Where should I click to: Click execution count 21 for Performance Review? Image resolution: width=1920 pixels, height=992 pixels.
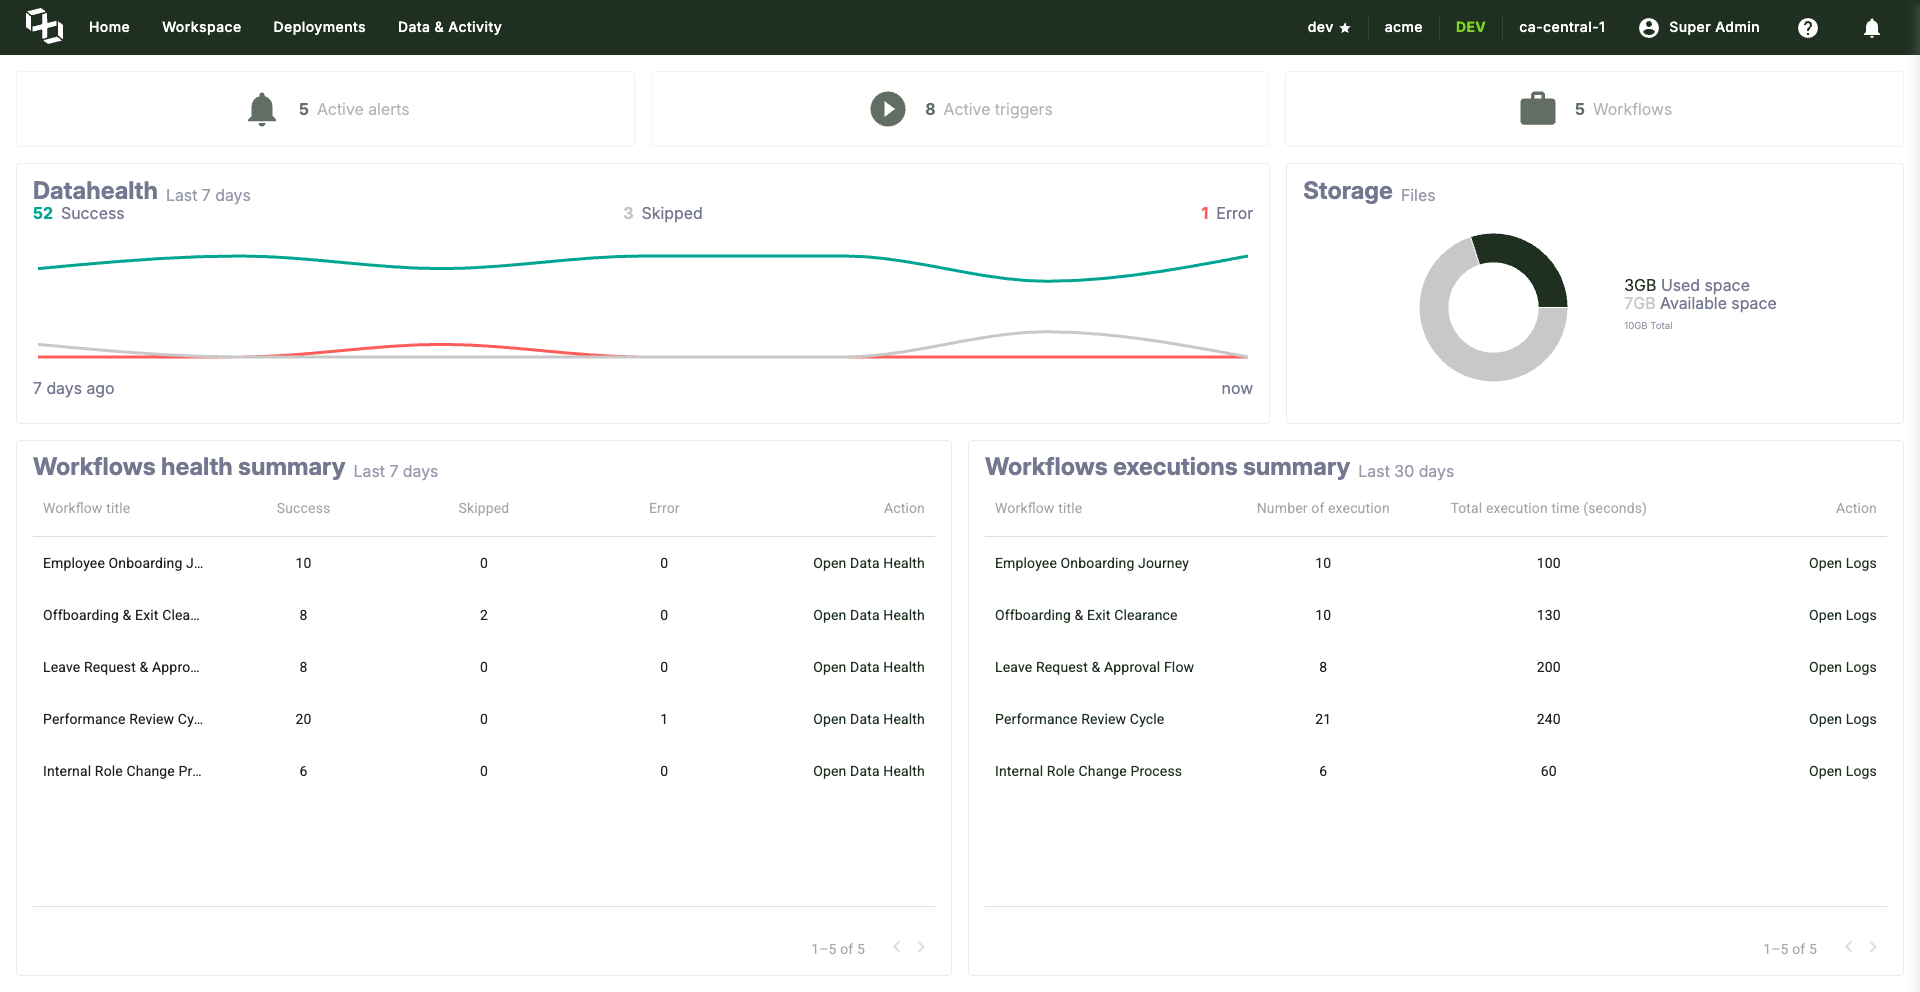click(x=1323, y=719)
